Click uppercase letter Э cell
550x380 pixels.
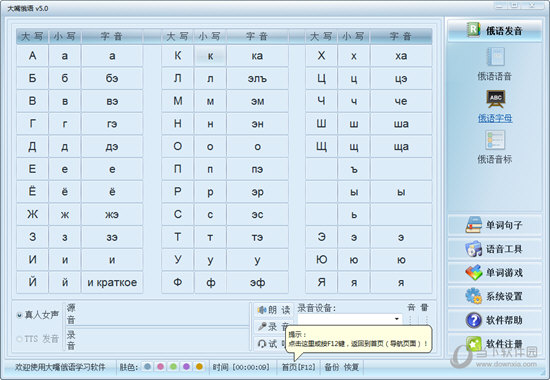(321, 237)
